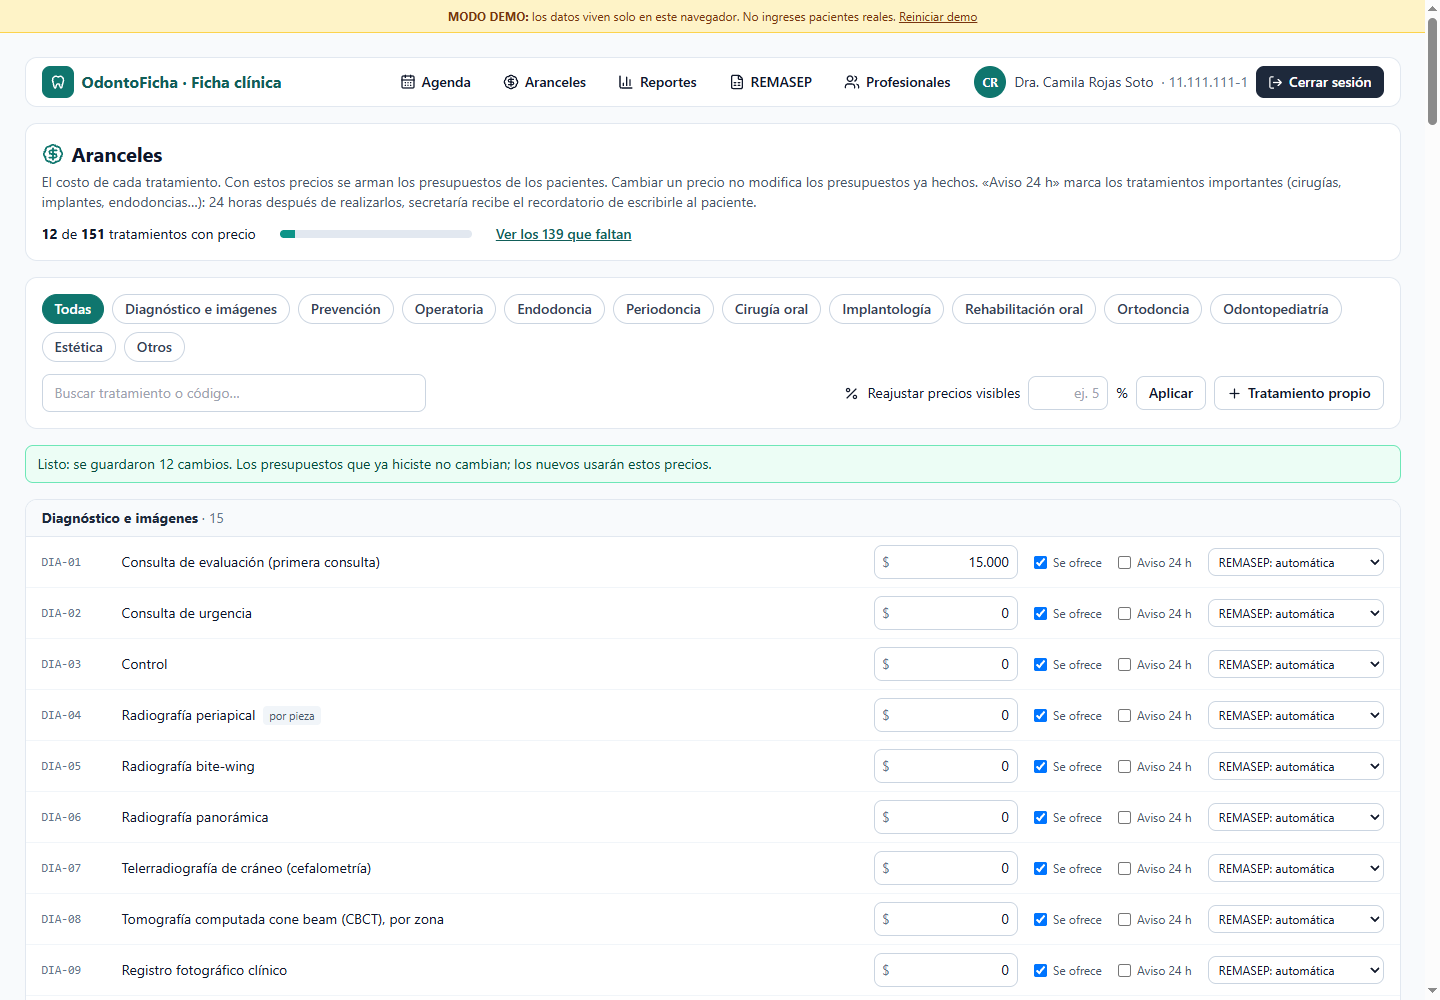
Task: Click the percent icon beside Reajustar precios
Action: pyautogui.click(x=852, y=393)
